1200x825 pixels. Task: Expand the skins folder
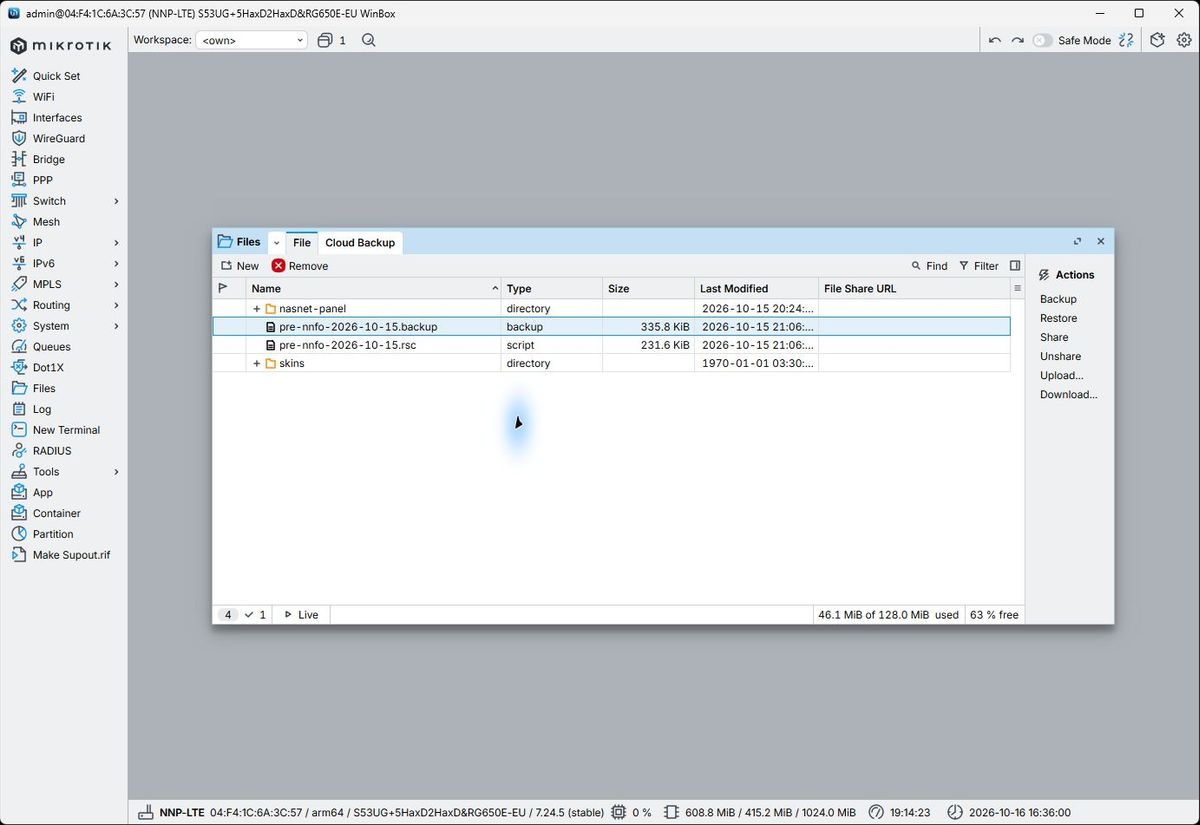tap(257, 364)
